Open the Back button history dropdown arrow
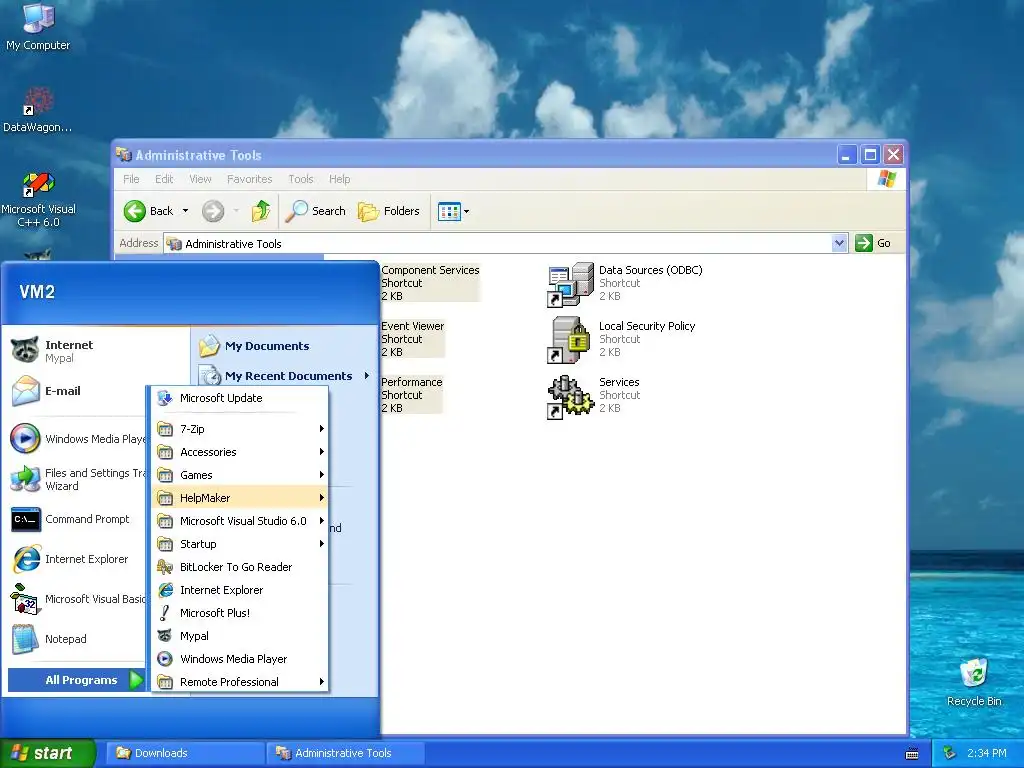1024x768 pixels. 185,211
